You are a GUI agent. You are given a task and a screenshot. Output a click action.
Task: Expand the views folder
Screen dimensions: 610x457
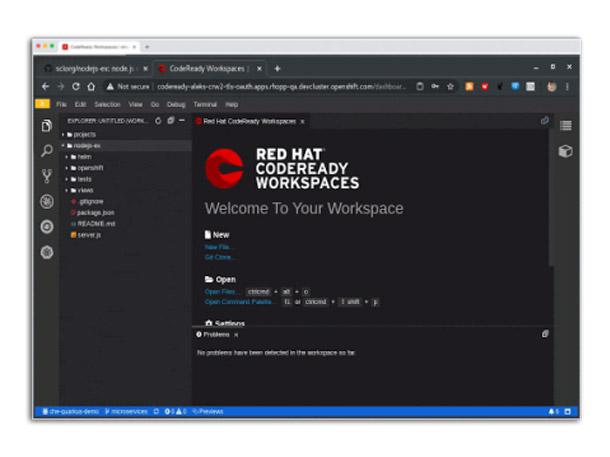(x=82, y=190)
